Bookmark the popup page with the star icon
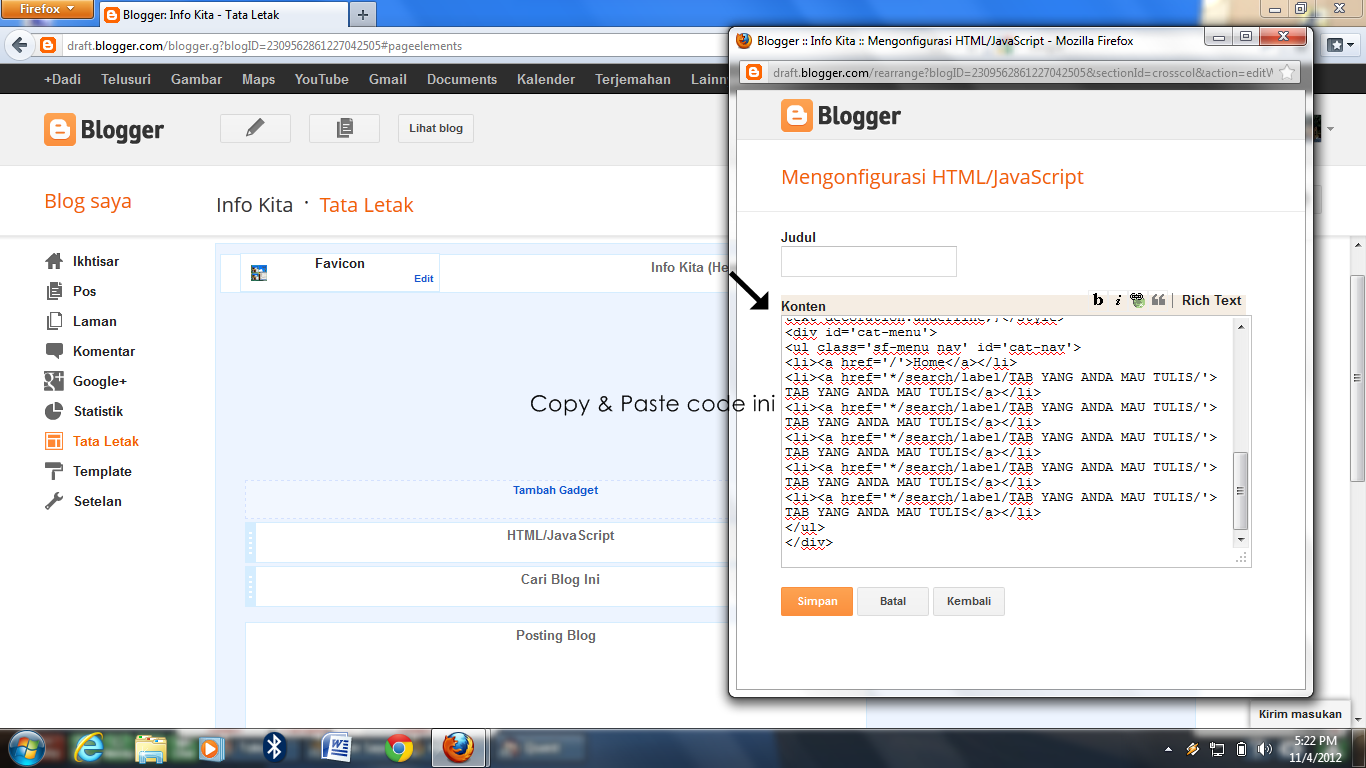The height and width of the screenshot is (768, 1366). pos(1288,72)
